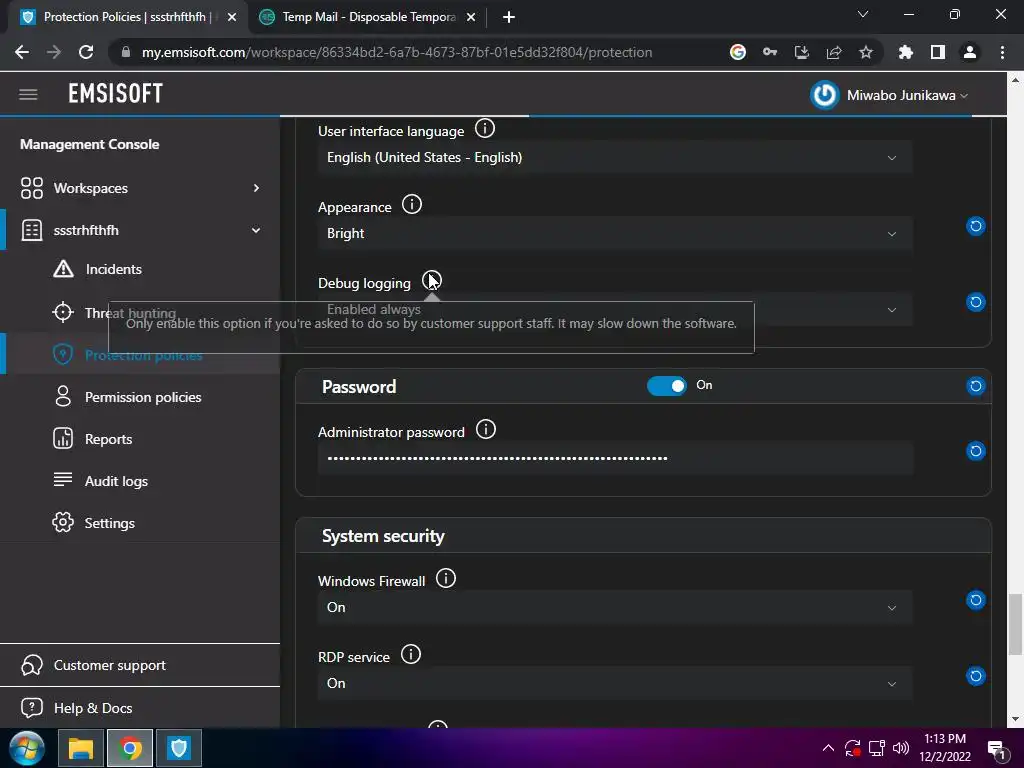
Task: Open File Explorer from the taskbar
Action: click(x=80, y=748)
